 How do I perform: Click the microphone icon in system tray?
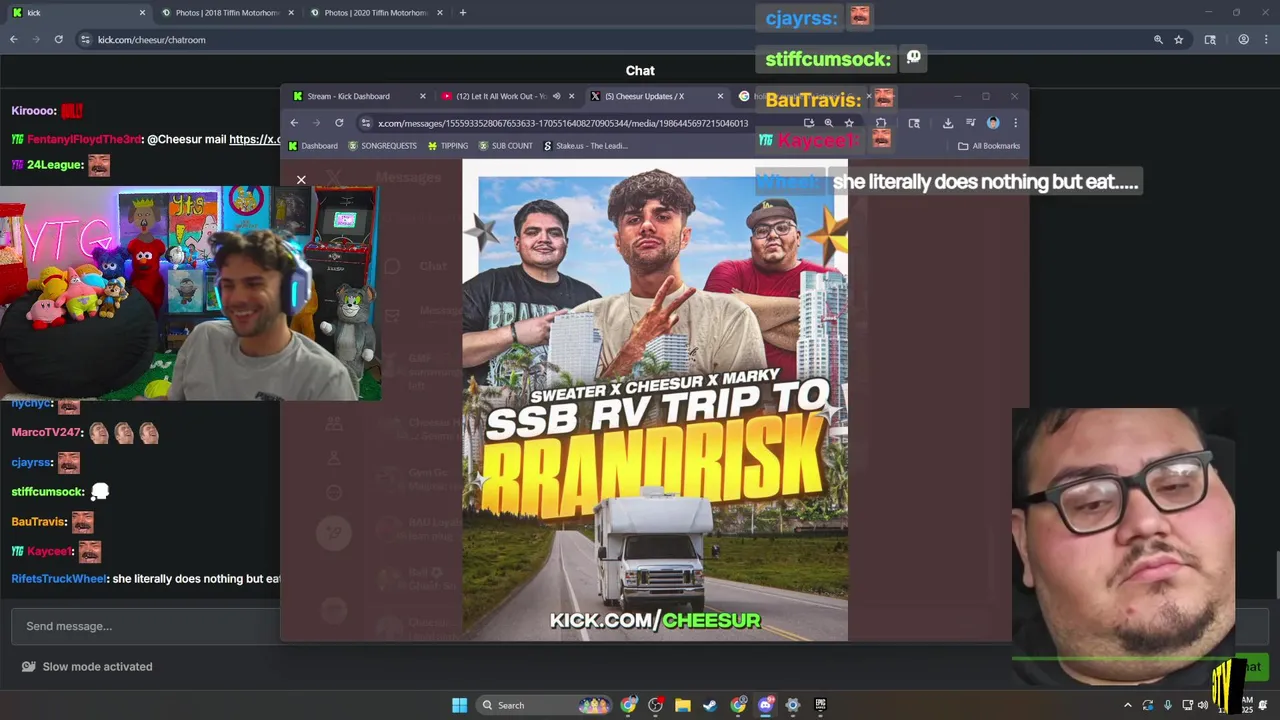pos(1168,705)
